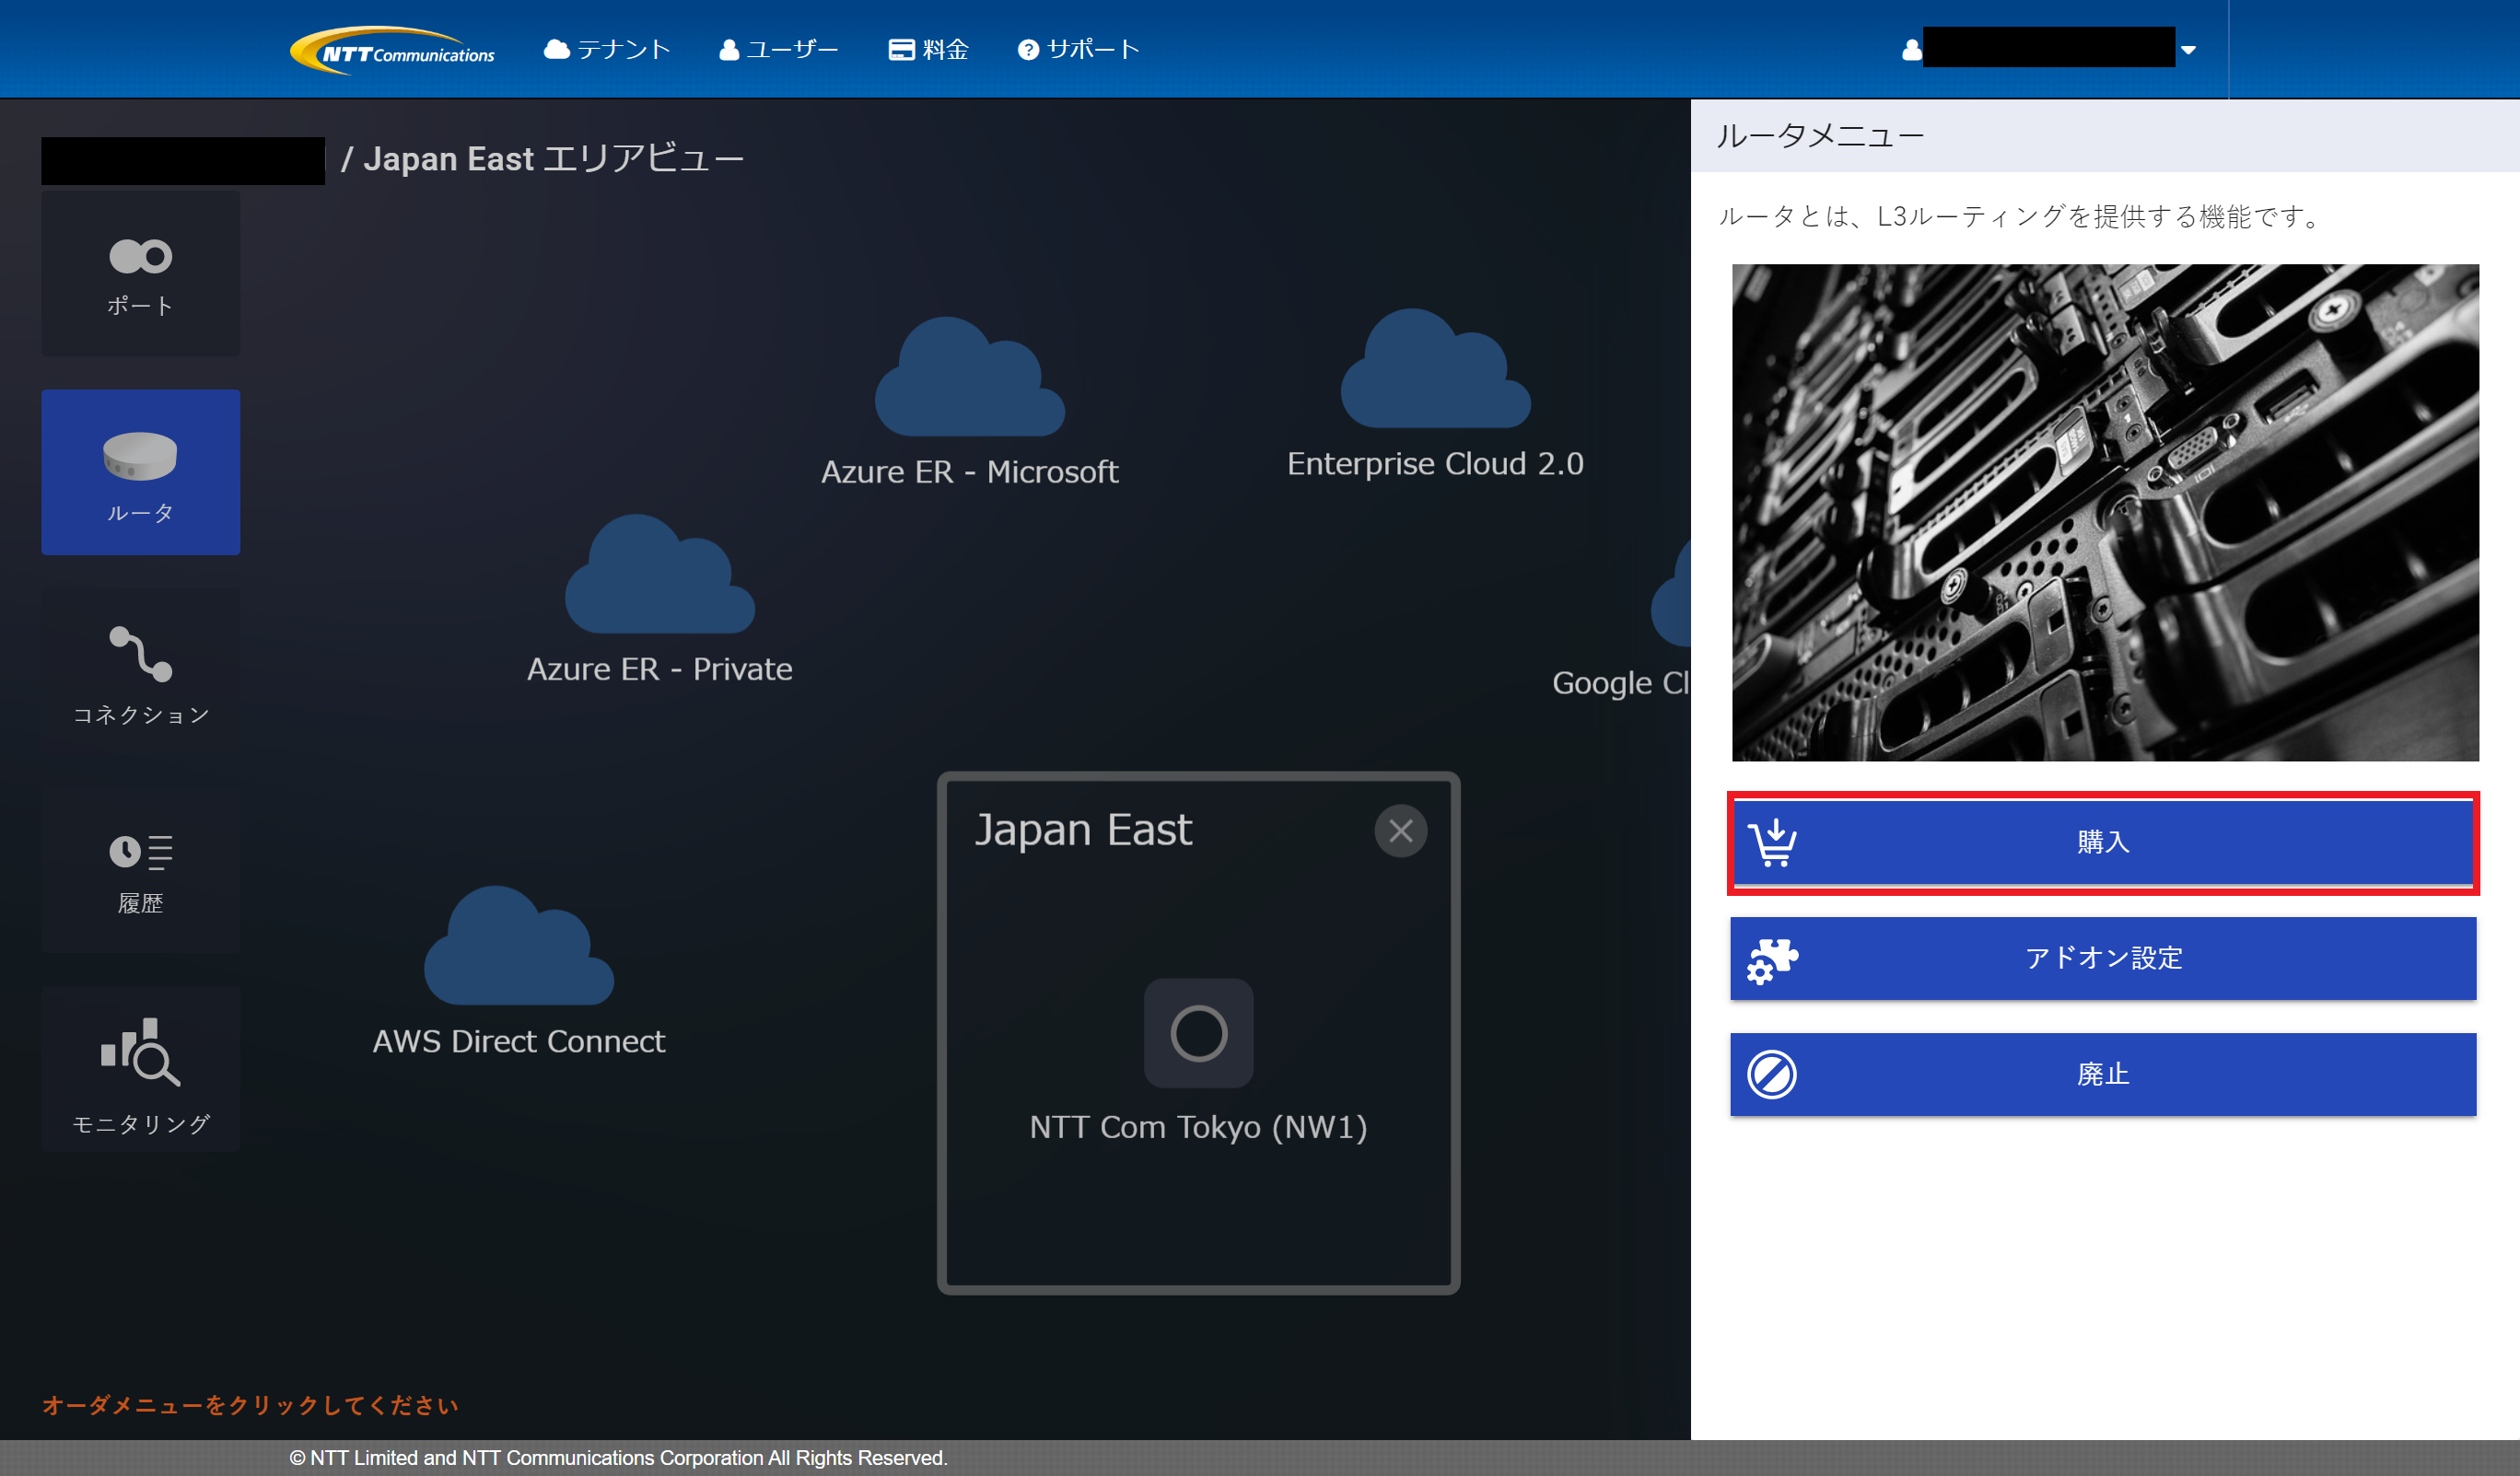Open the モニタリング (Monitoring) sidebar icon

point(140,1070)
